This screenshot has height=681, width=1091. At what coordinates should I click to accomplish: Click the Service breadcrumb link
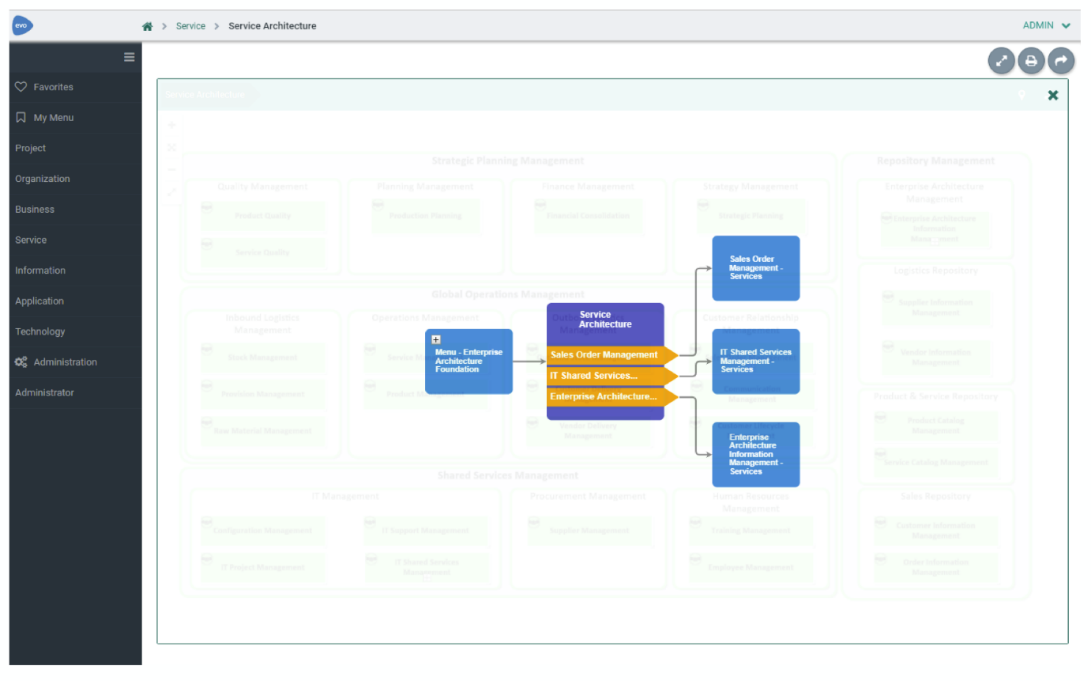191,26
